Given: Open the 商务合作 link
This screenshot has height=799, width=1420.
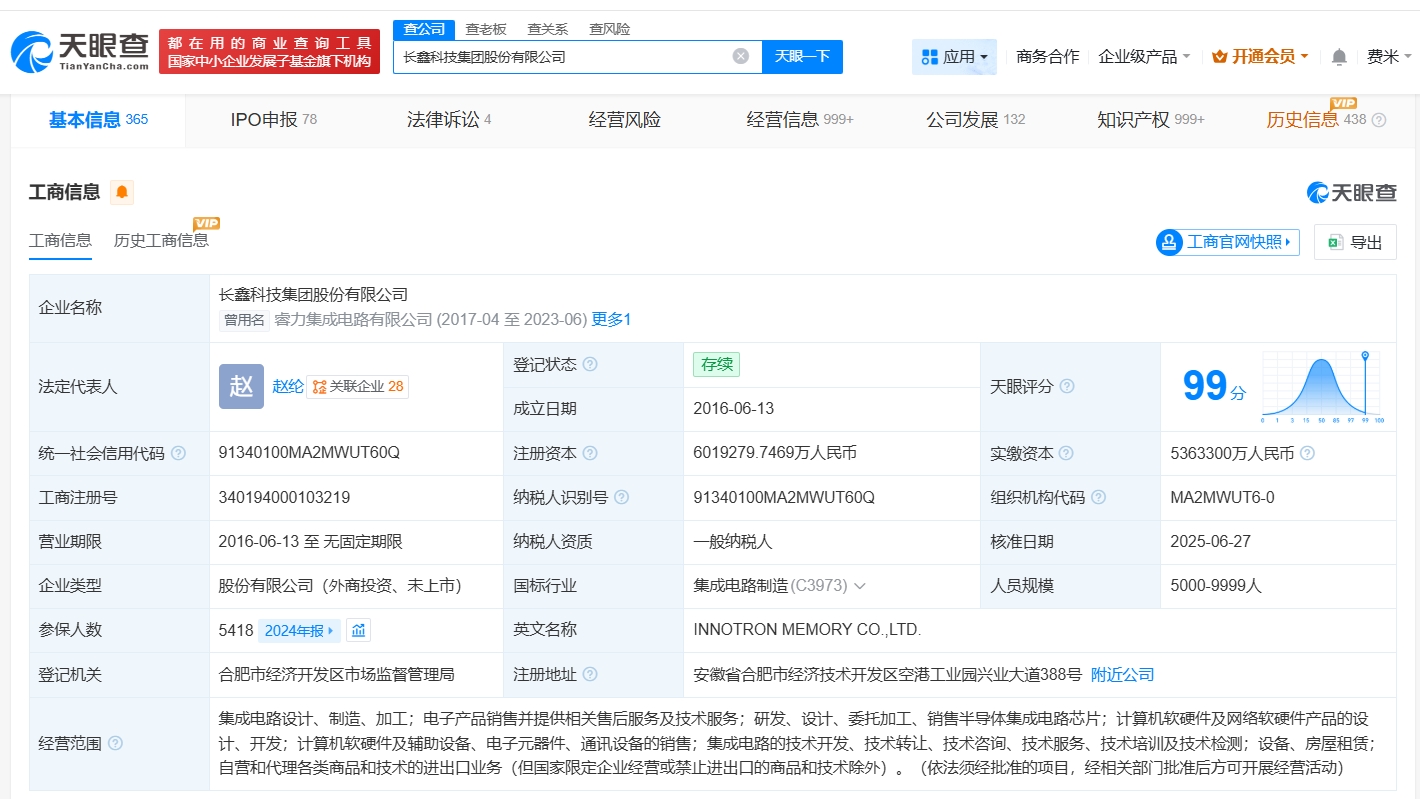Looking at the screenshot, I should point(1048,57).
